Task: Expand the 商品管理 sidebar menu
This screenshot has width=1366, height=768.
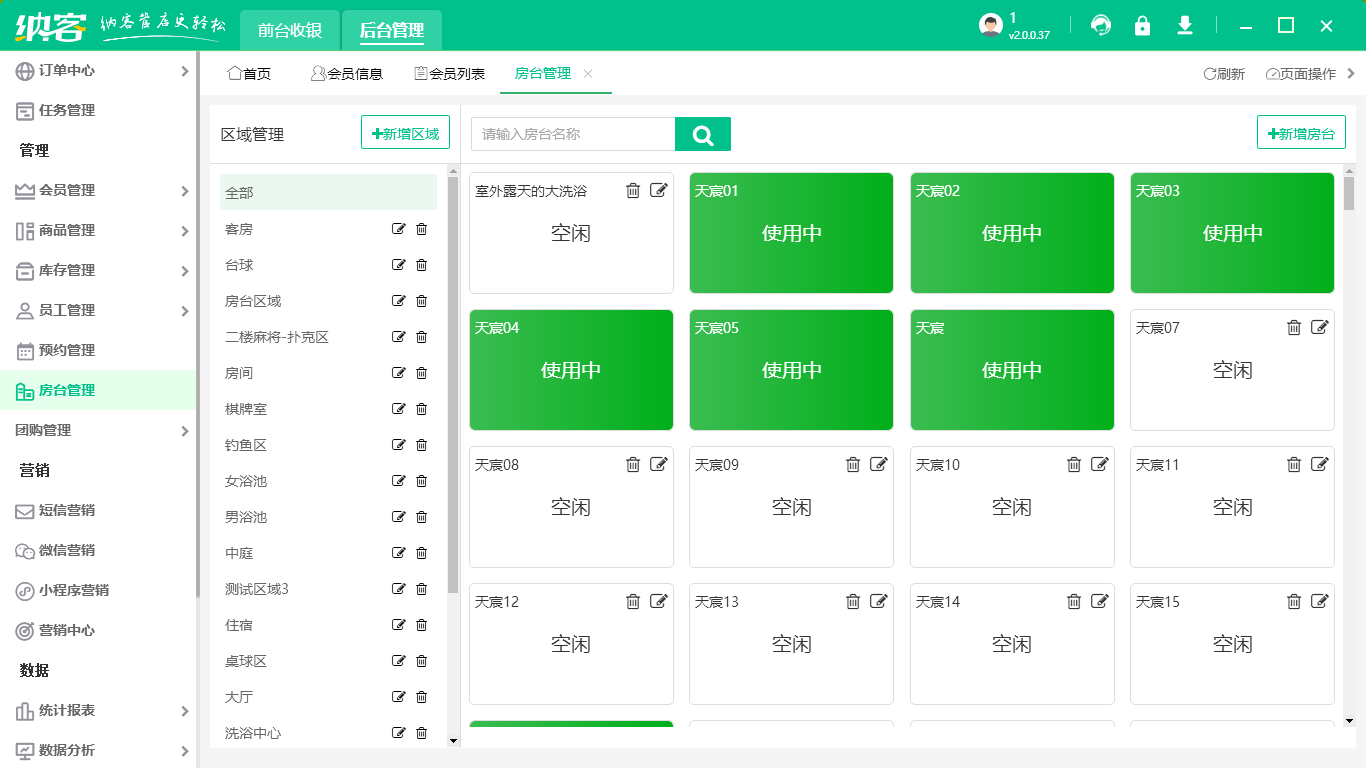Action: tap(184, 231)
